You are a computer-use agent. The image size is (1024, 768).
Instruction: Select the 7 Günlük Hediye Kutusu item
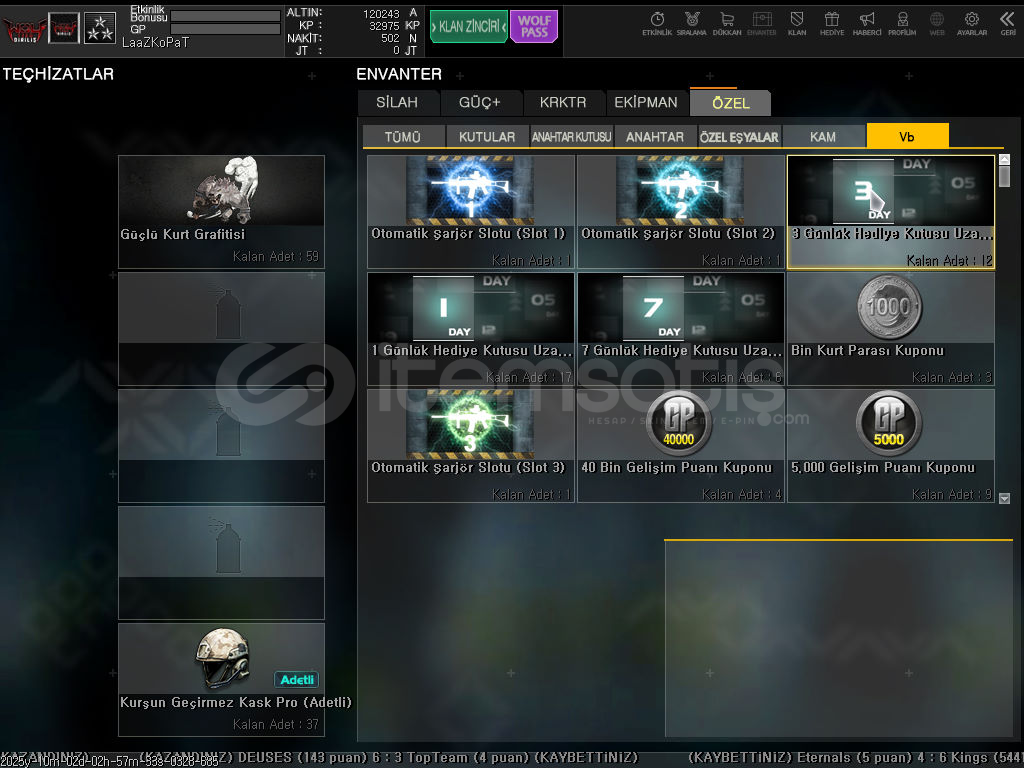pos(680,328)
